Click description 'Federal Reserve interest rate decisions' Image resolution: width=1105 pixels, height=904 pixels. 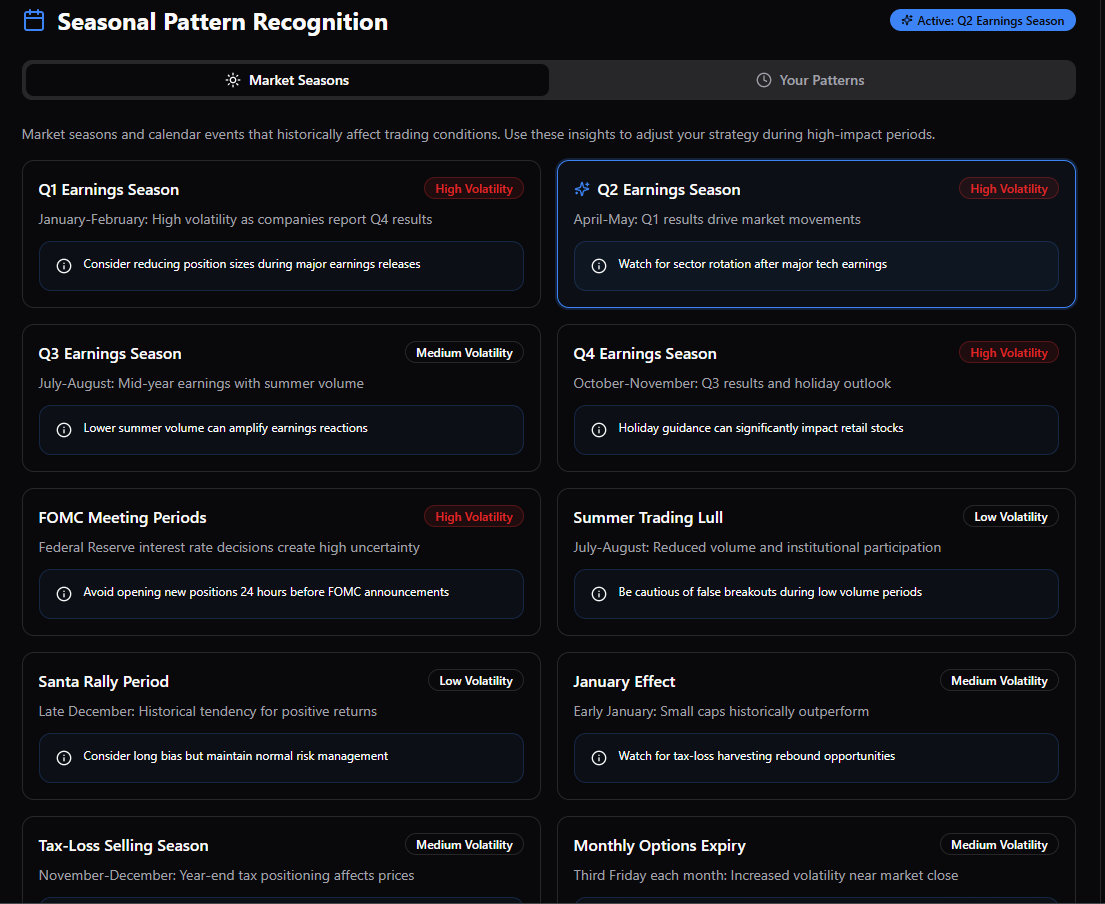(x=229, y=547)
